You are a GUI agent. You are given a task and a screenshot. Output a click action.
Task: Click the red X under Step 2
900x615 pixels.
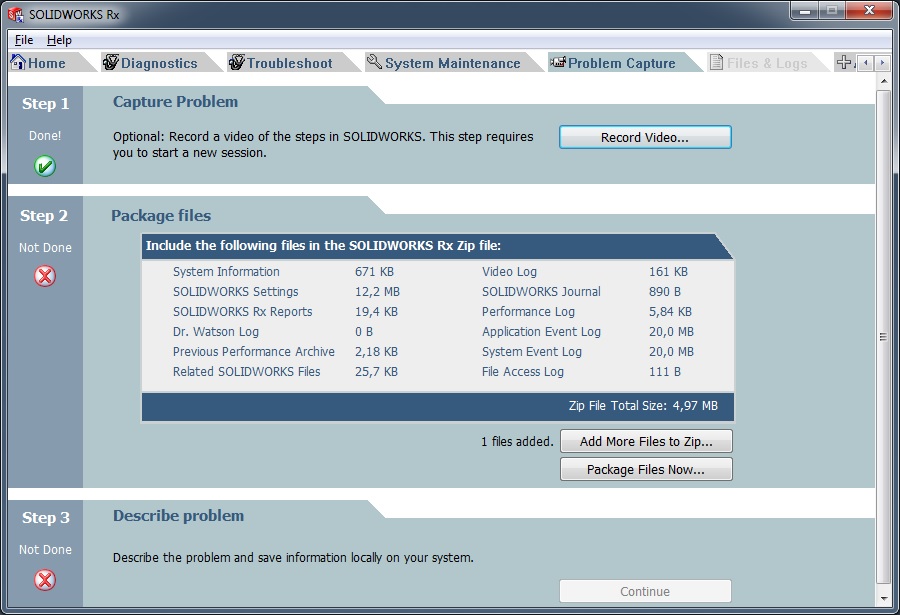point(45,276)
